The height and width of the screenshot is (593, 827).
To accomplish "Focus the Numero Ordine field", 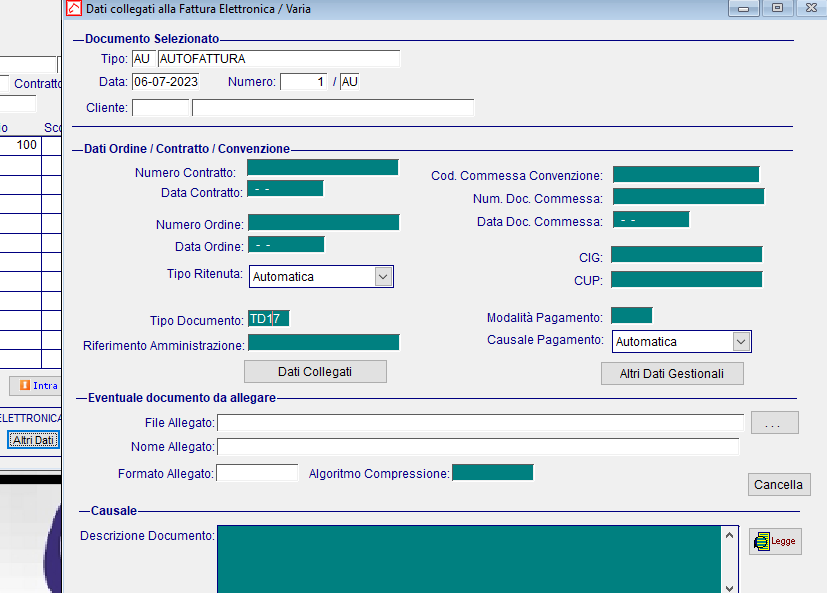I will click(x=324, y=222).
